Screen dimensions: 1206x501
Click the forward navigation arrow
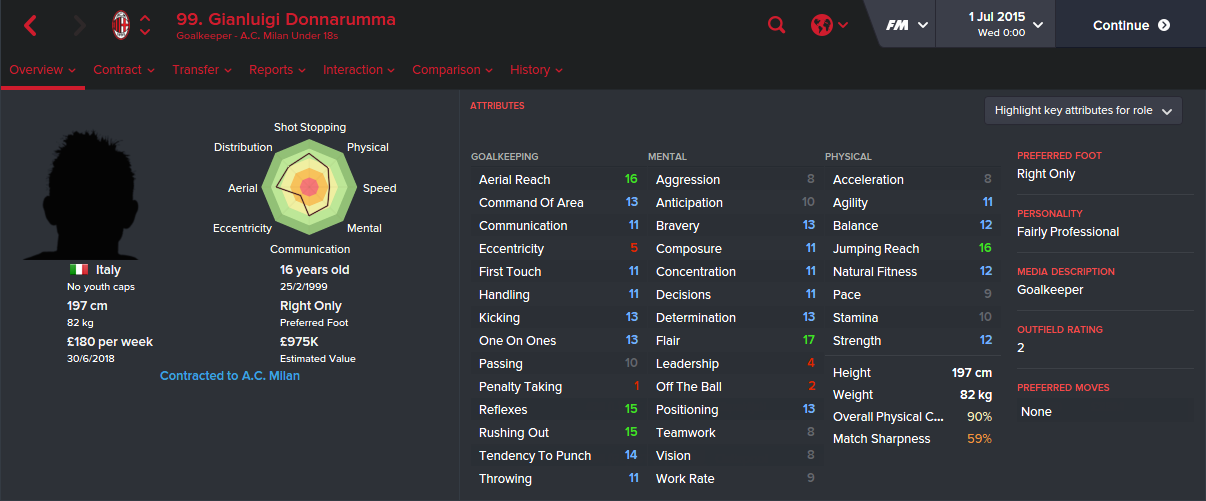click(x=79, y=26)
